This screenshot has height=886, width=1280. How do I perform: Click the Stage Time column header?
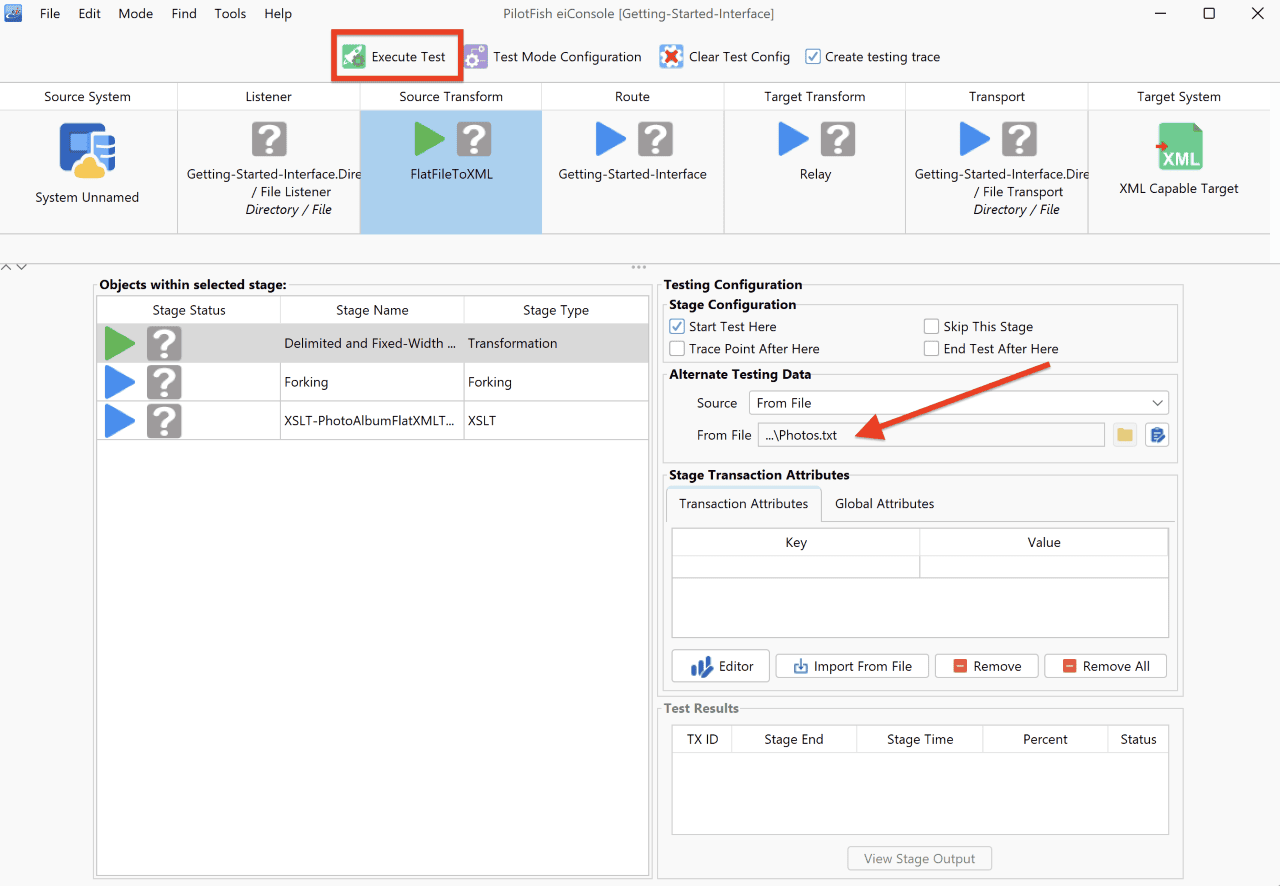click(920, 739)
